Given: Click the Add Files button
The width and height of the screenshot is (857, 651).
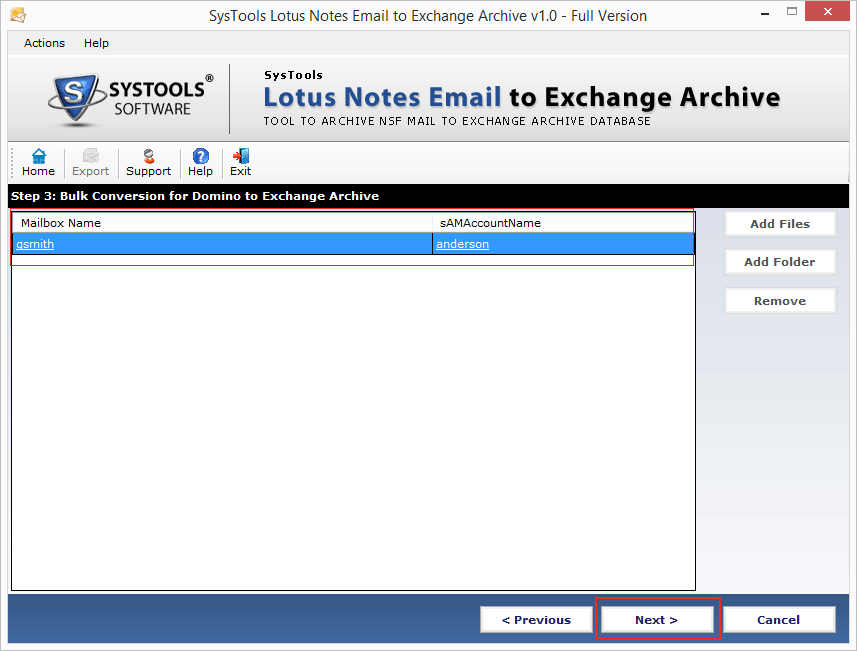Looking at the screenshot, I should (780, 224).
